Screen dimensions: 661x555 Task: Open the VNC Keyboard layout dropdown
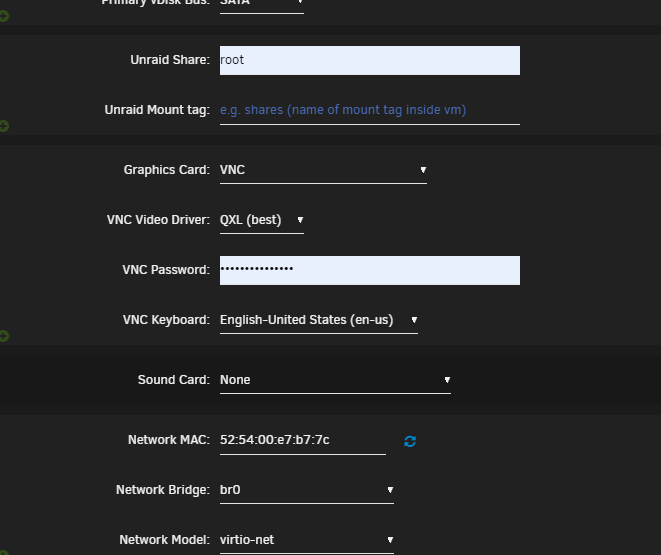(319, 320)
